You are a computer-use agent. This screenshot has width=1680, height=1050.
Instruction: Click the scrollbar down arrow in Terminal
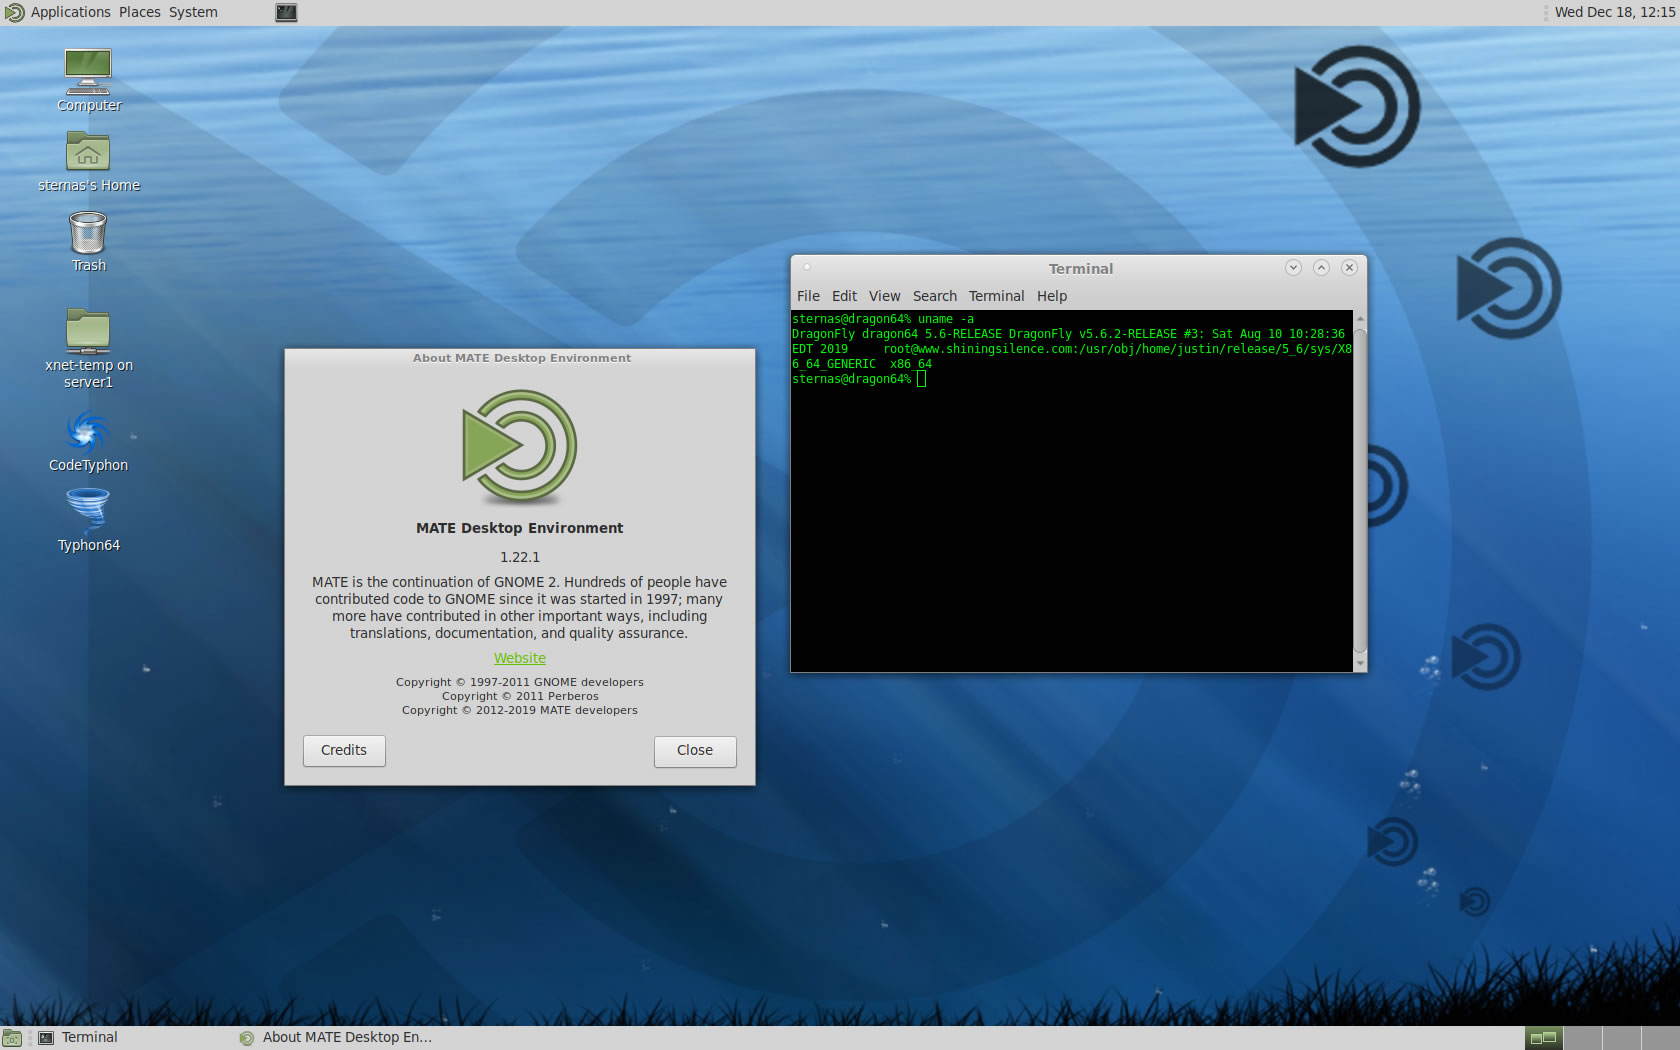(x=1360, y=663)
